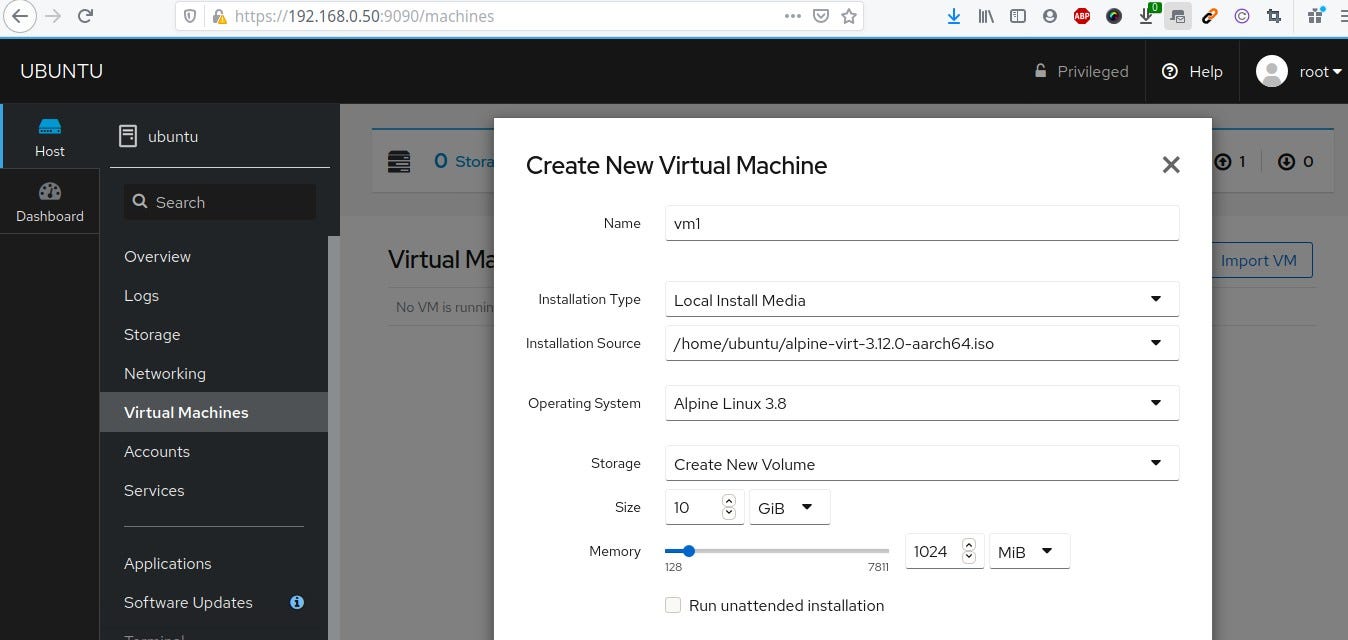Expand the Storage Create New Volume dropdown
This screenshot has width=1348, height=640.
[x=922, y=463]
